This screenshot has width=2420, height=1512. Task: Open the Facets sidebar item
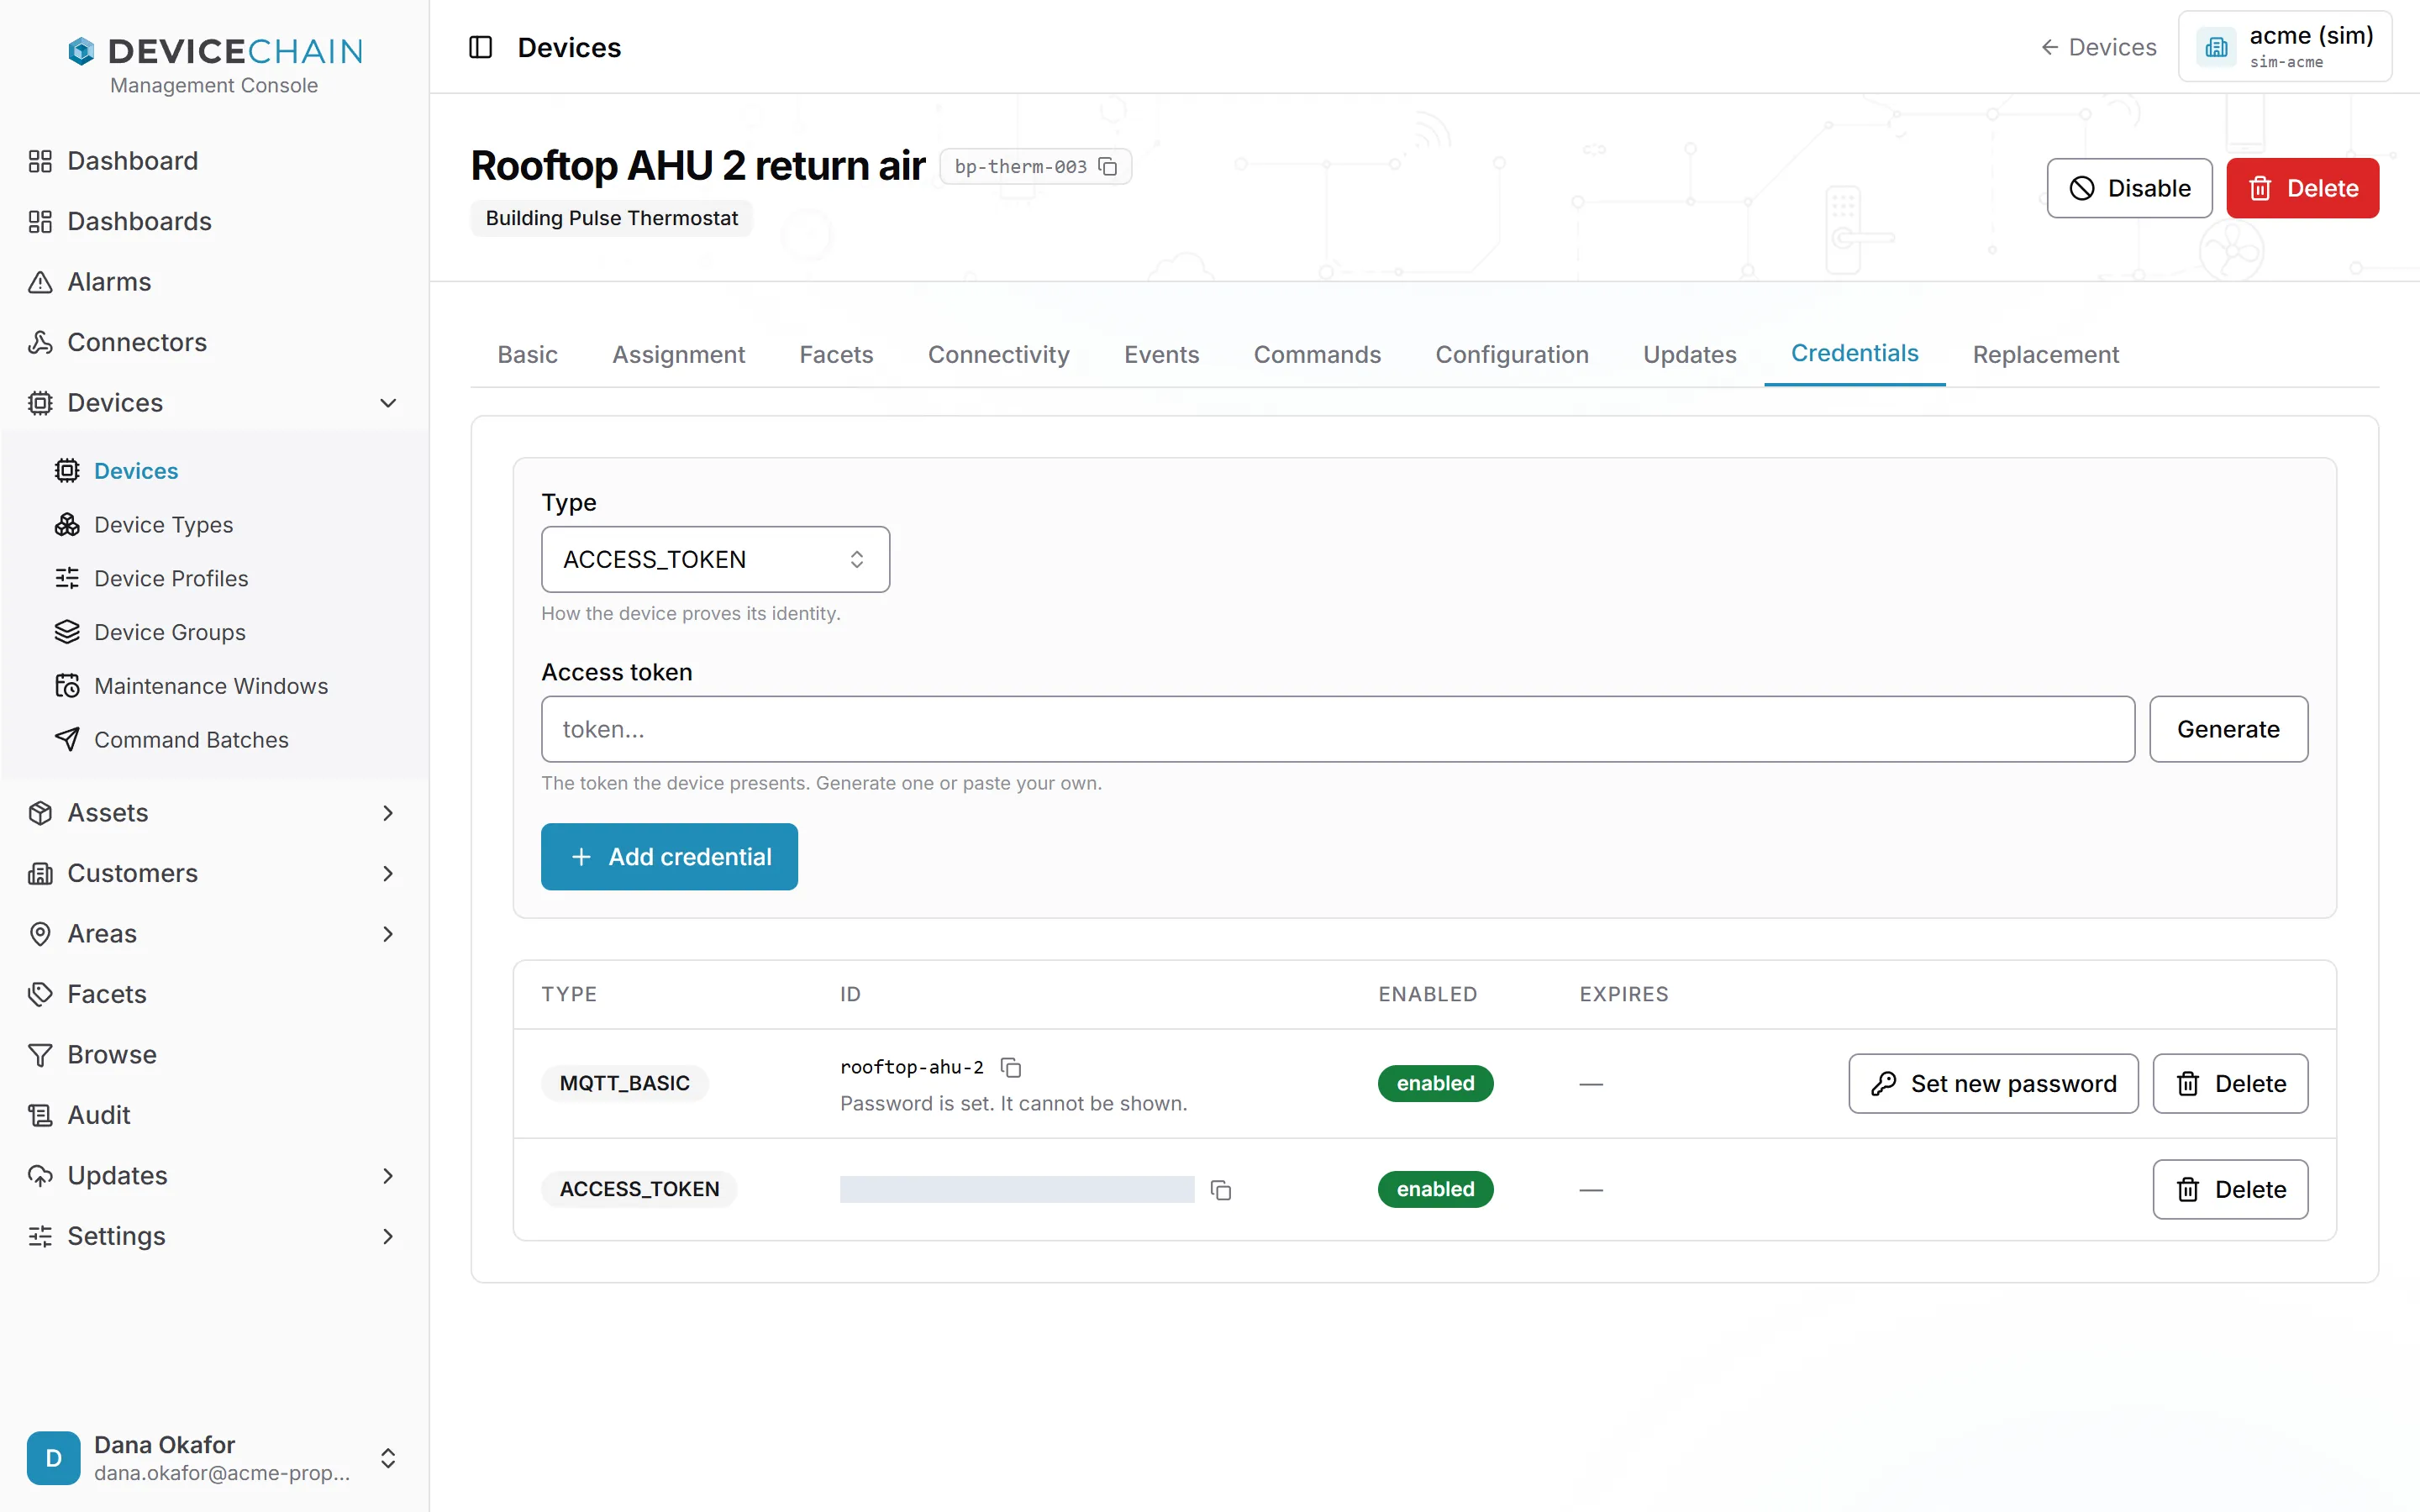(214, 994)
